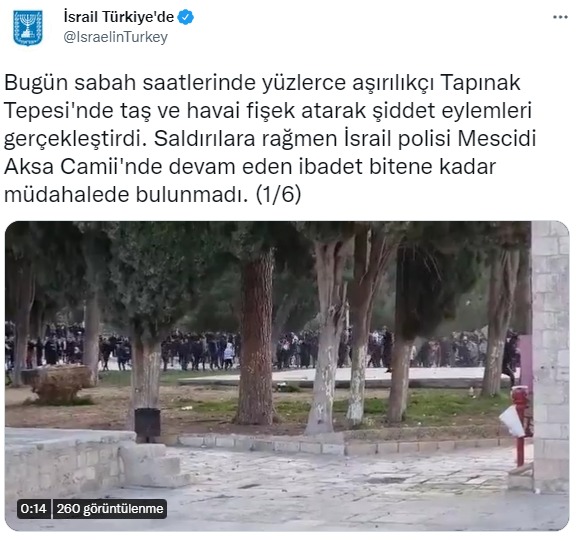Click the (1/6) thread indicator text
The width and height of the screenshot is (578, 541).
(278, 194)
